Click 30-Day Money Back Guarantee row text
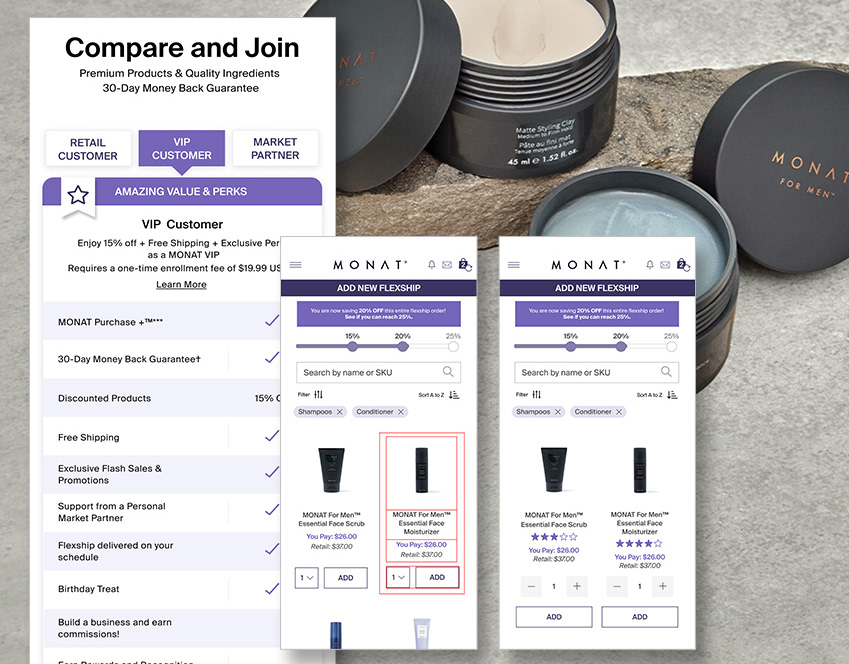 [x=129, y=359]
